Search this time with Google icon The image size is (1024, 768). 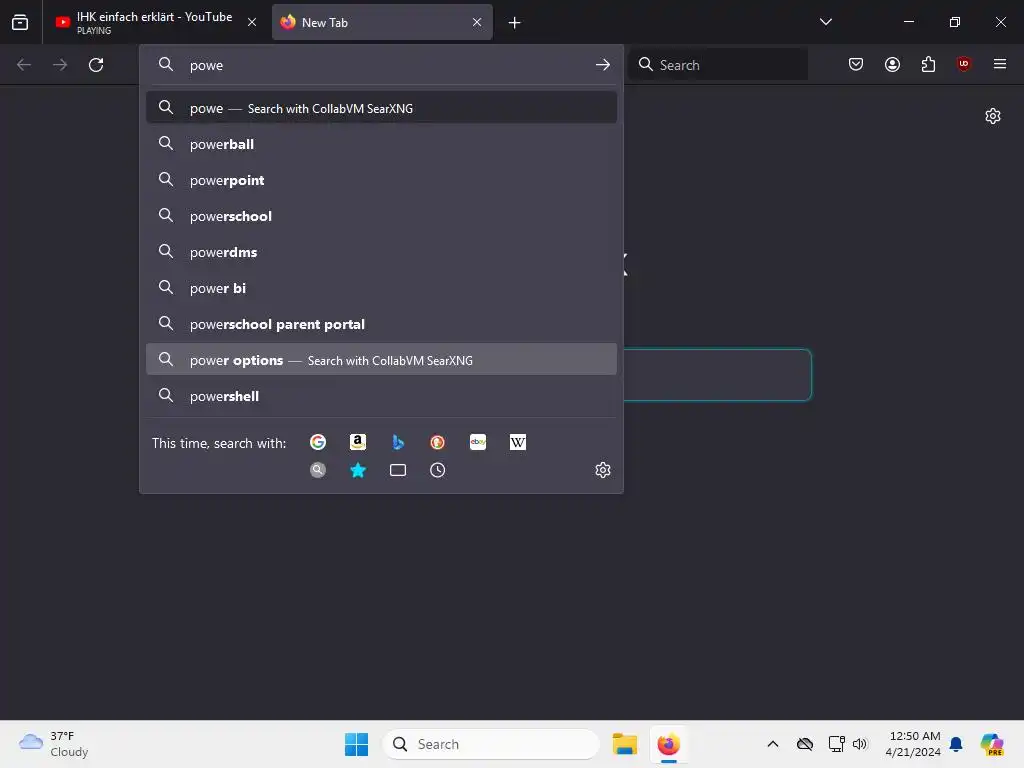click(x=318, y=442)
